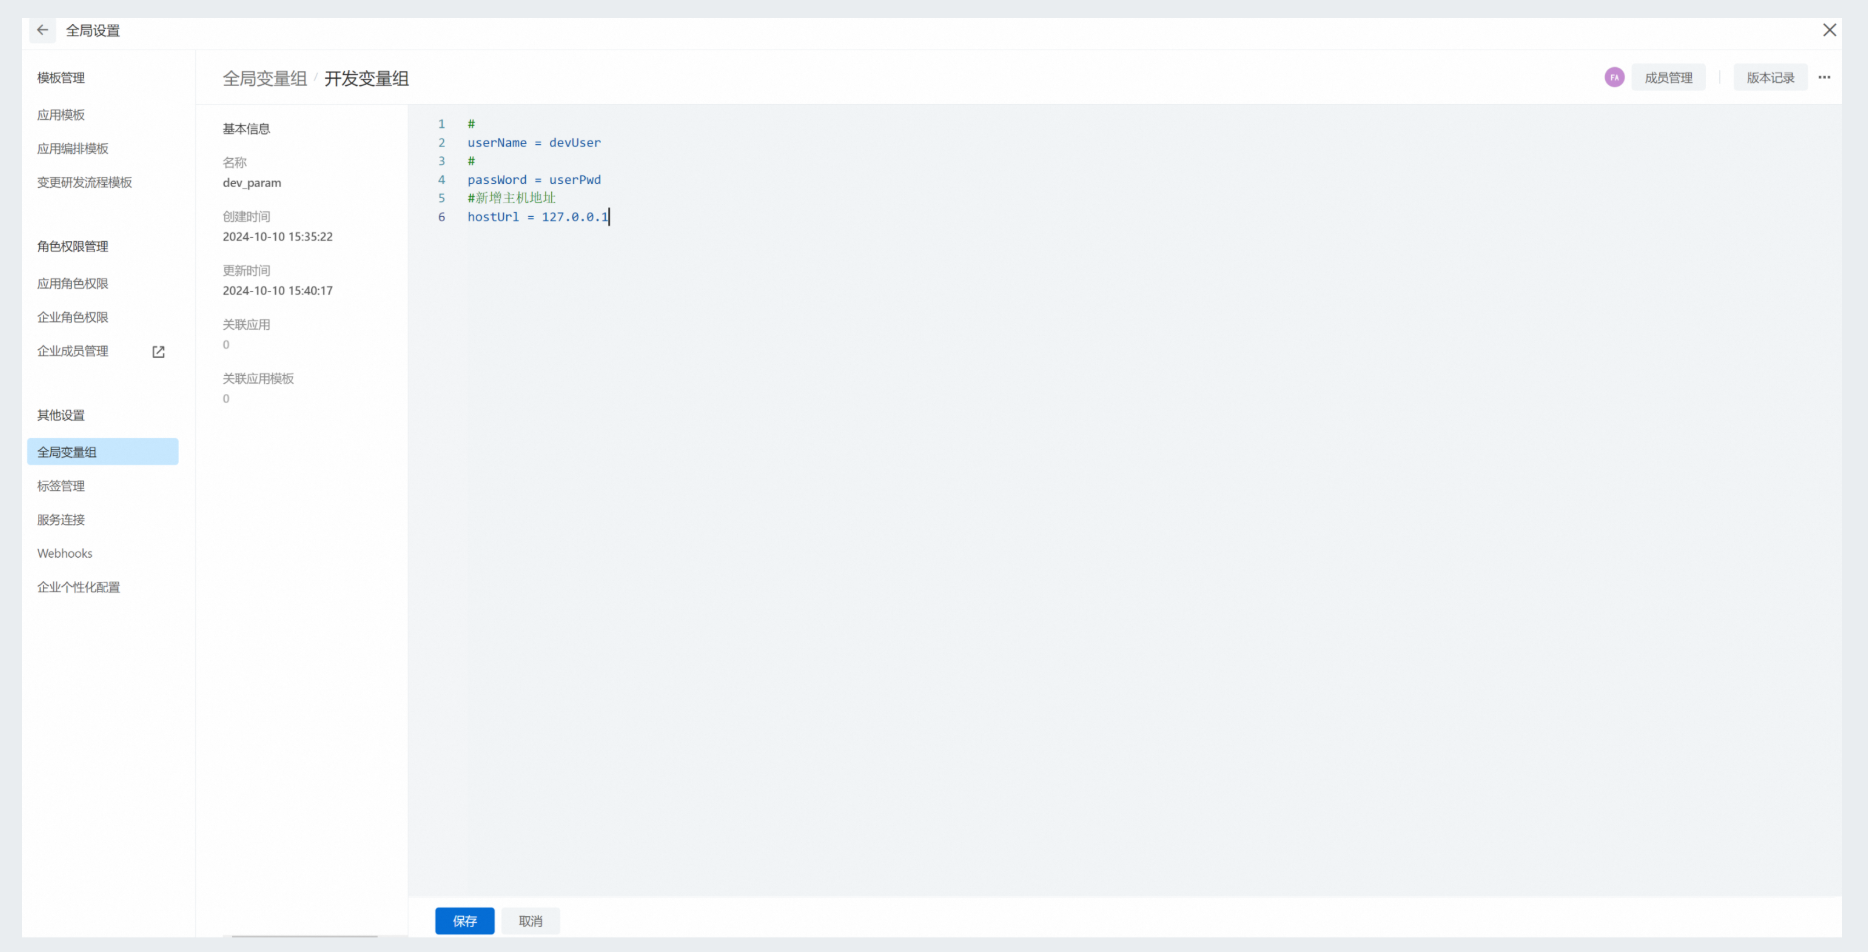This screenshot has height=952, width=1868.
Task: Click the 基本信息 section header
Action: [246, 129]
